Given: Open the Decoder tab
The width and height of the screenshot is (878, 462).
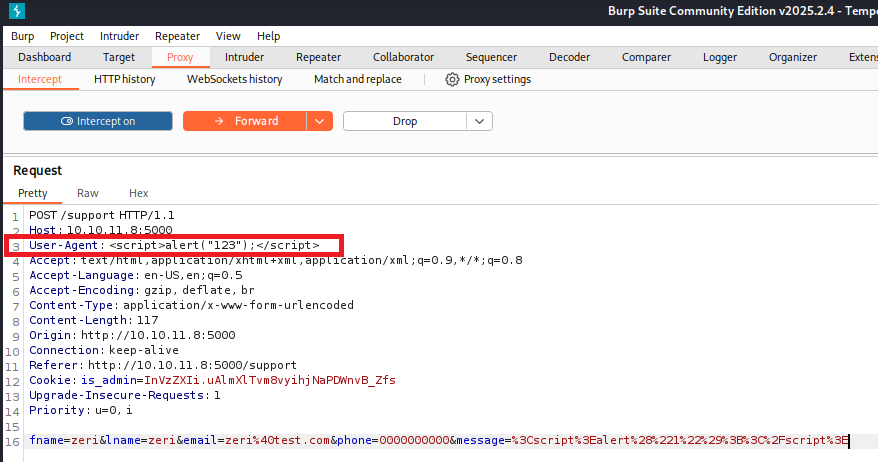Looking at the screenshot, I should tap(569, 57).
